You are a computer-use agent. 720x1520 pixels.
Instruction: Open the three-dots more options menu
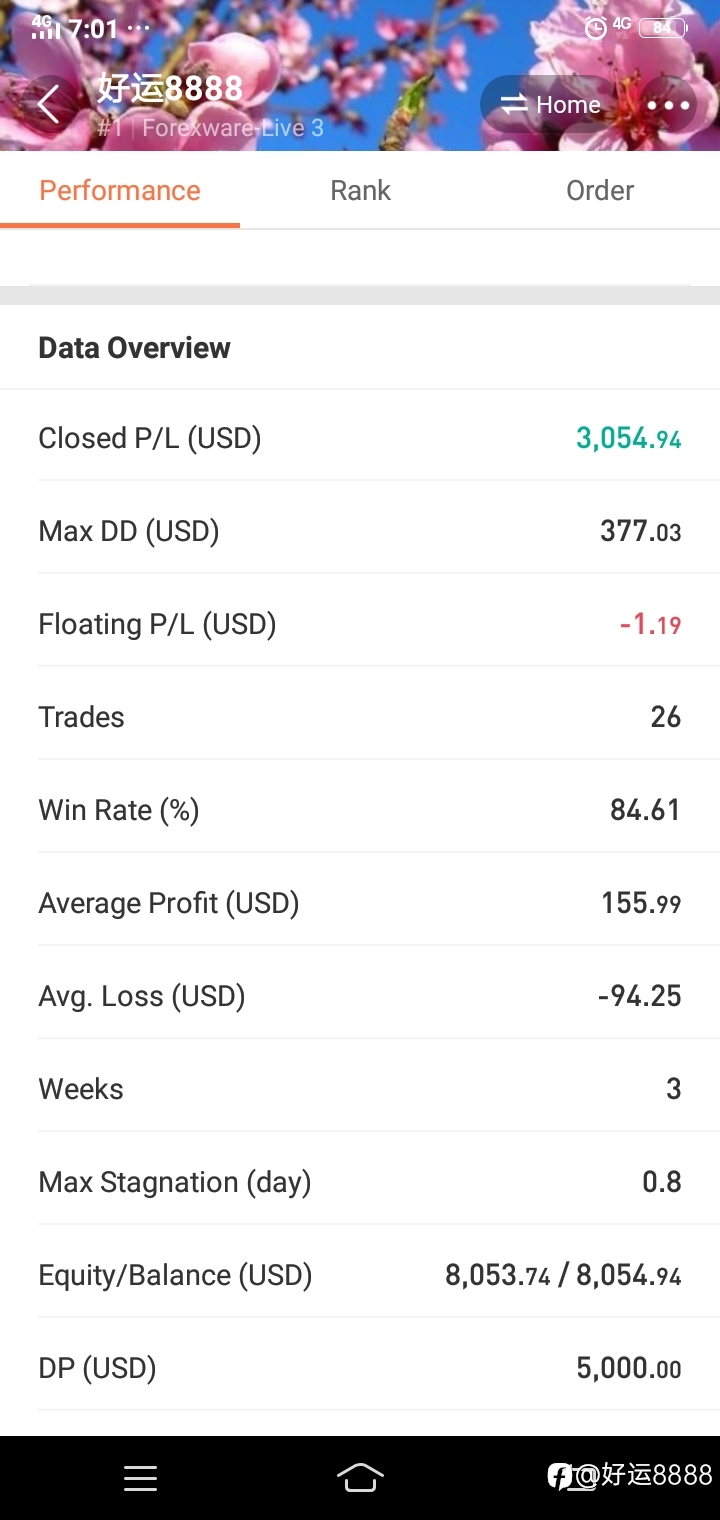click(668, 105)
